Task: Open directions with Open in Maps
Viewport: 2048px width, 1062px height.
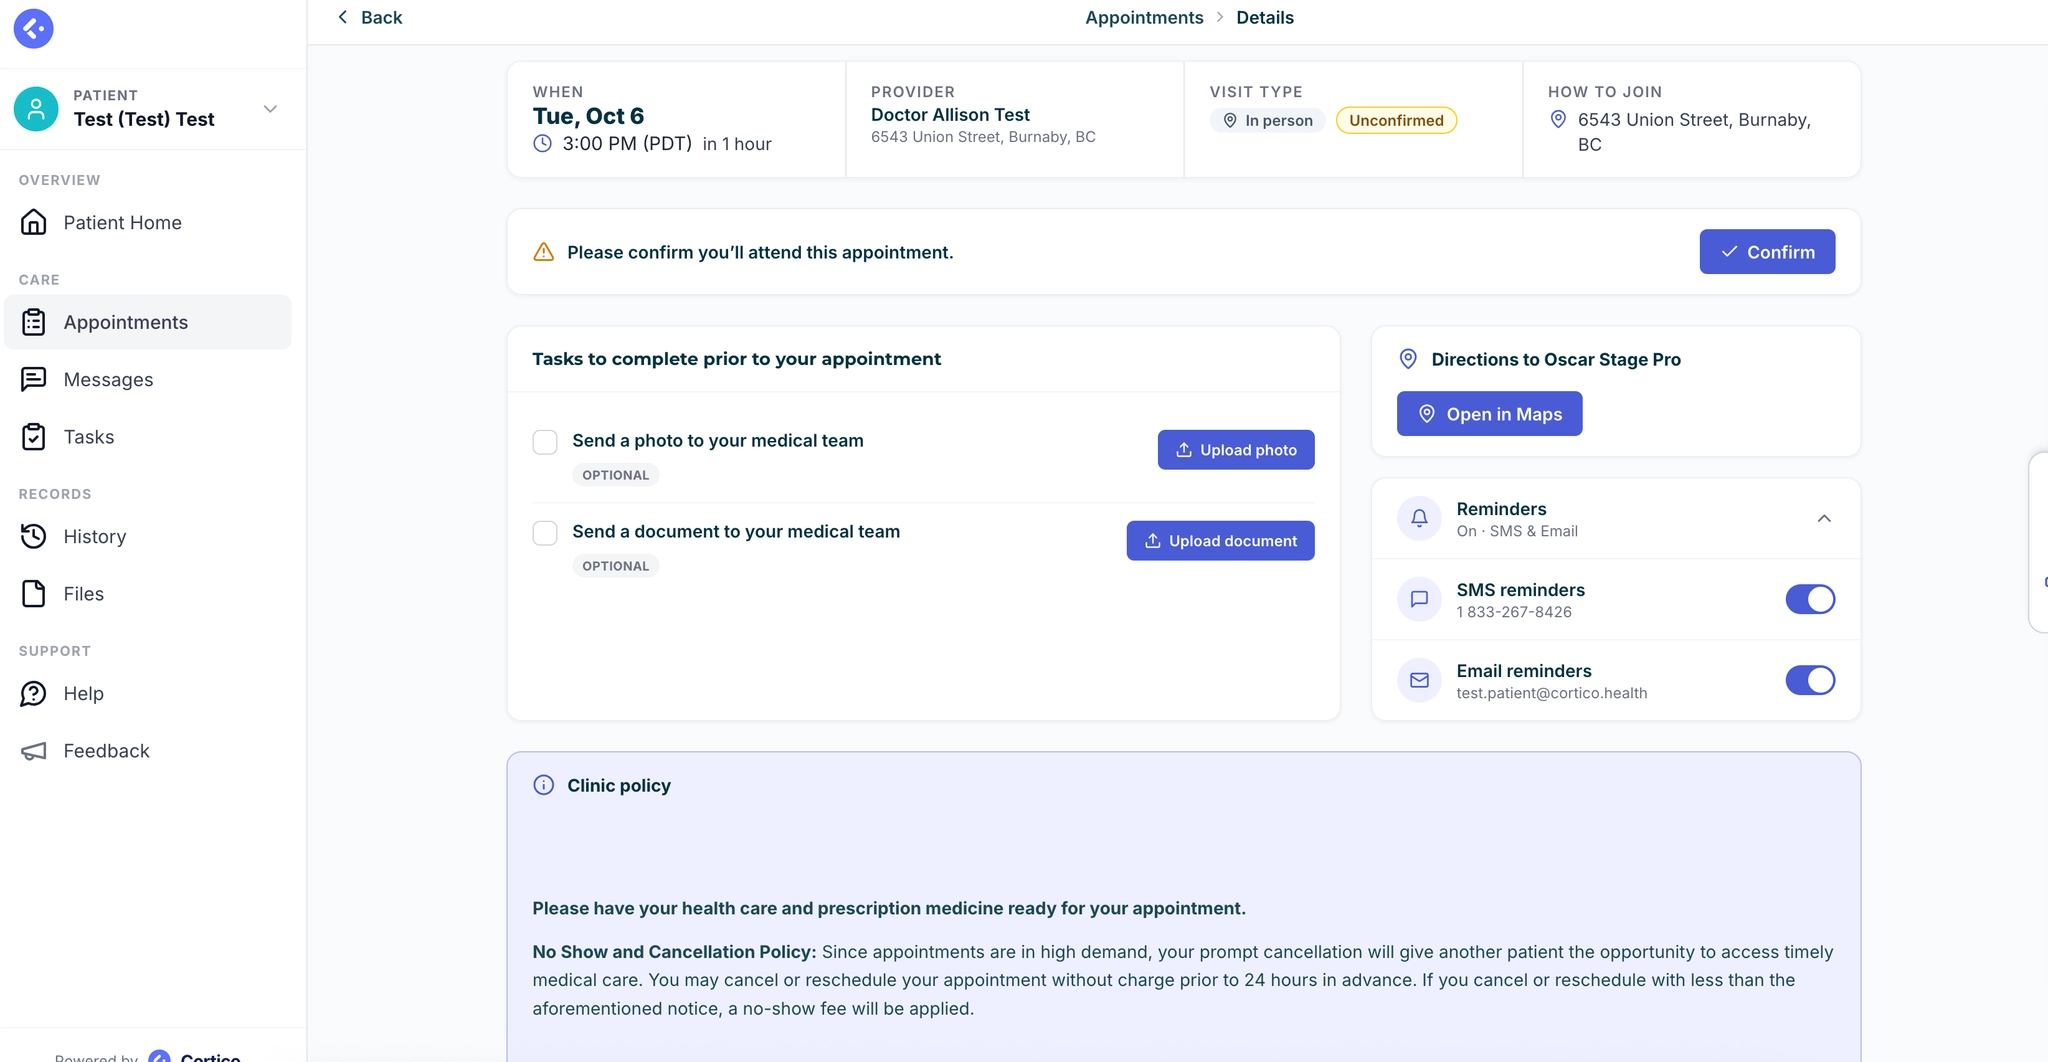Action: coord(1489,414)
